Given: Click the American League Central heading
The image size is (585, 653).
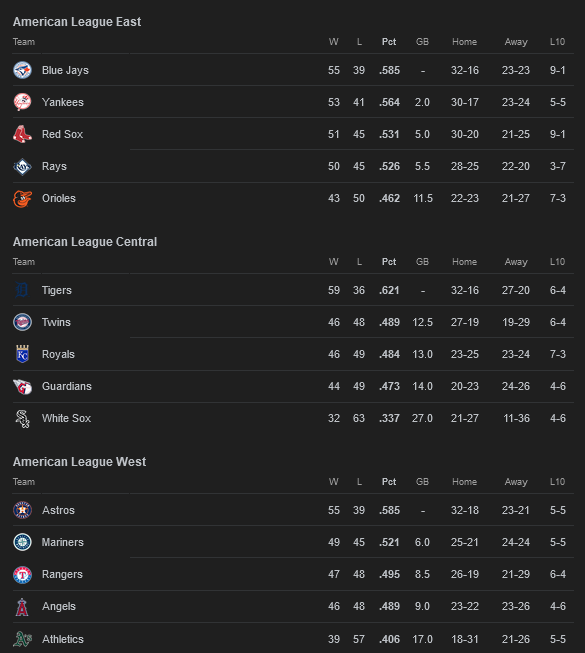Looking at the screenshot, I should point(85,242).
